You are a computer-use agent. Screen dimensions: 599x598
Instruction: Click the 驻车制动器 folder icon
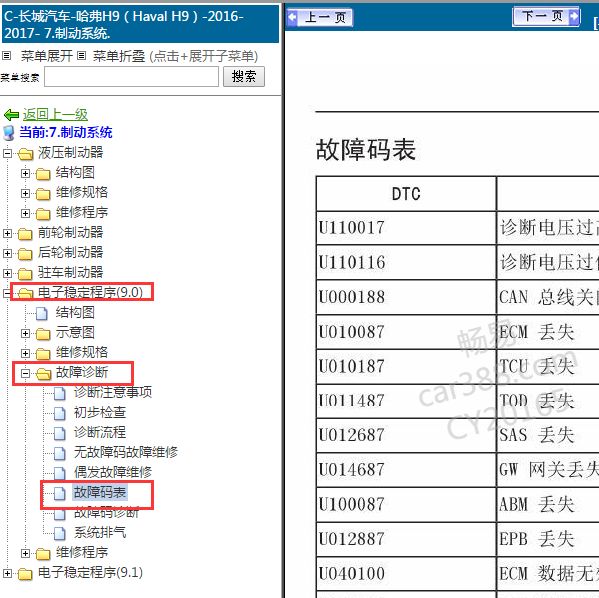click(x=25, y=273)
